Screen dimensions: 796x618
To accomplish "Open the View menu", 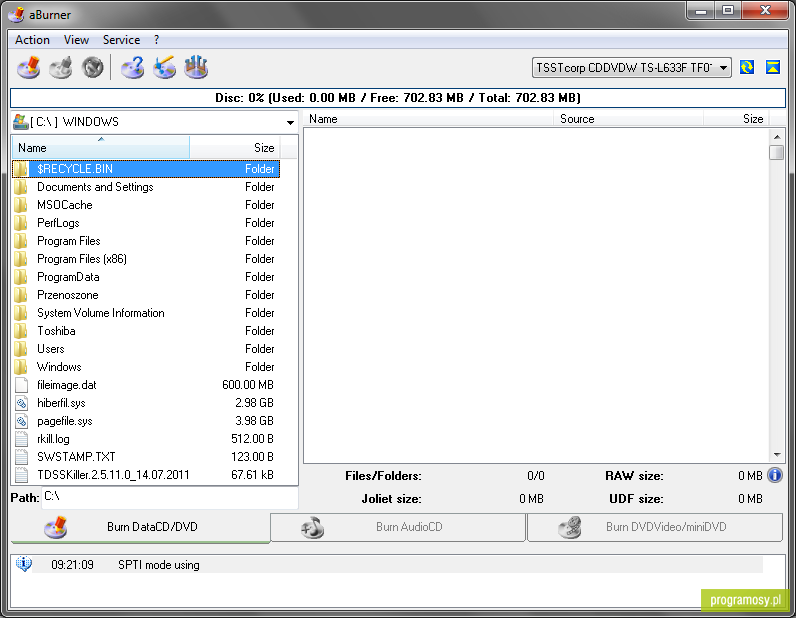I will point(76,40).
